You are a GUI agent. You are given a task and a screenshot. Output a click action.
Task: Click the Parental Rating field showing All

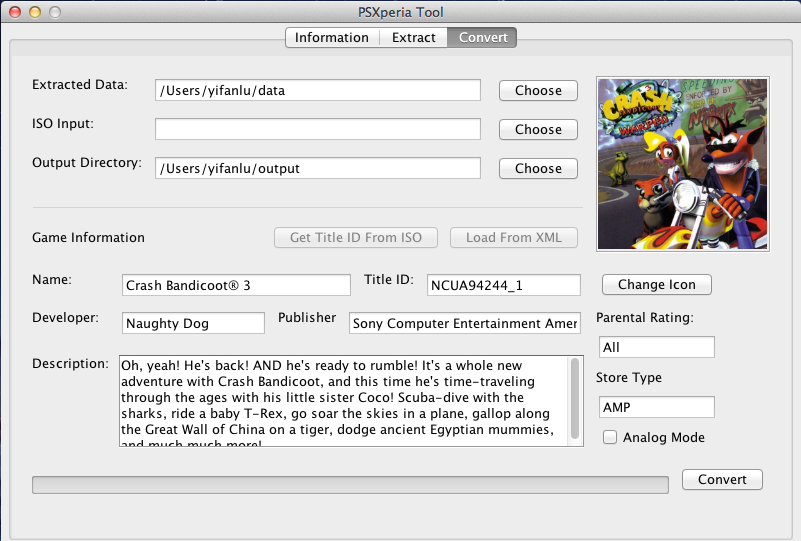tap(656, 347)
